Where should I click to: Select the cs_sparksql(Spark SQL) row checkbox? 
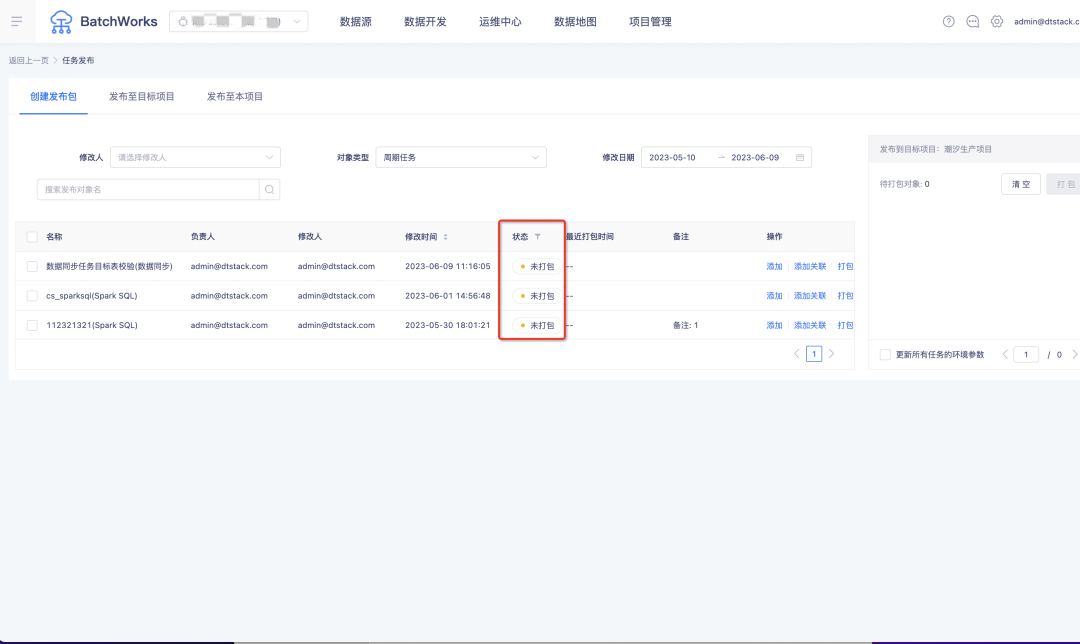pos(32,296)
